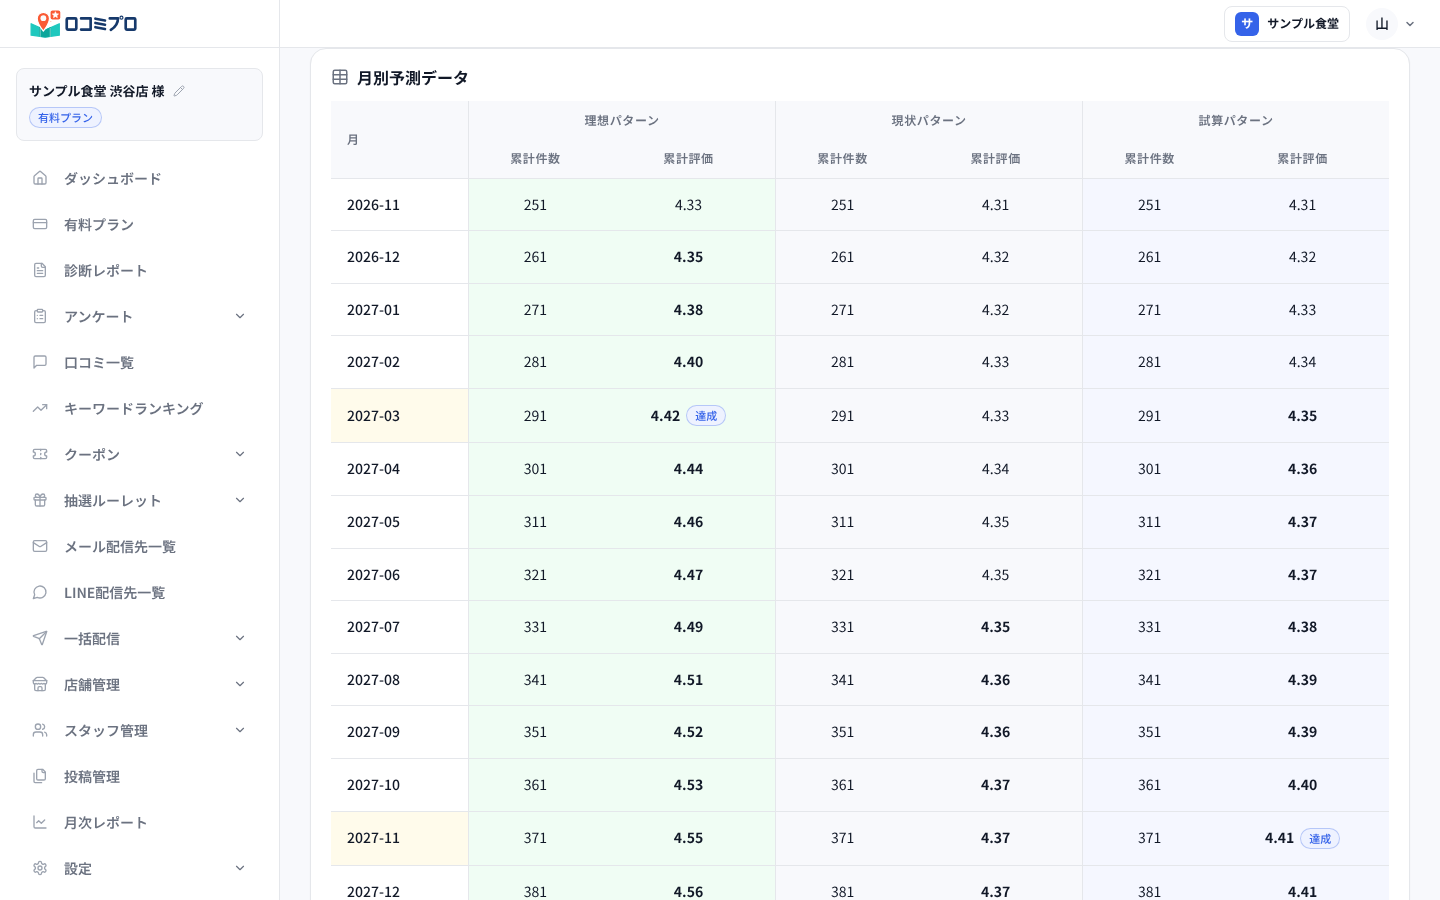
Task: Click the 設定 gear icon
Action: pyautogui.click(x=40, y=868)
